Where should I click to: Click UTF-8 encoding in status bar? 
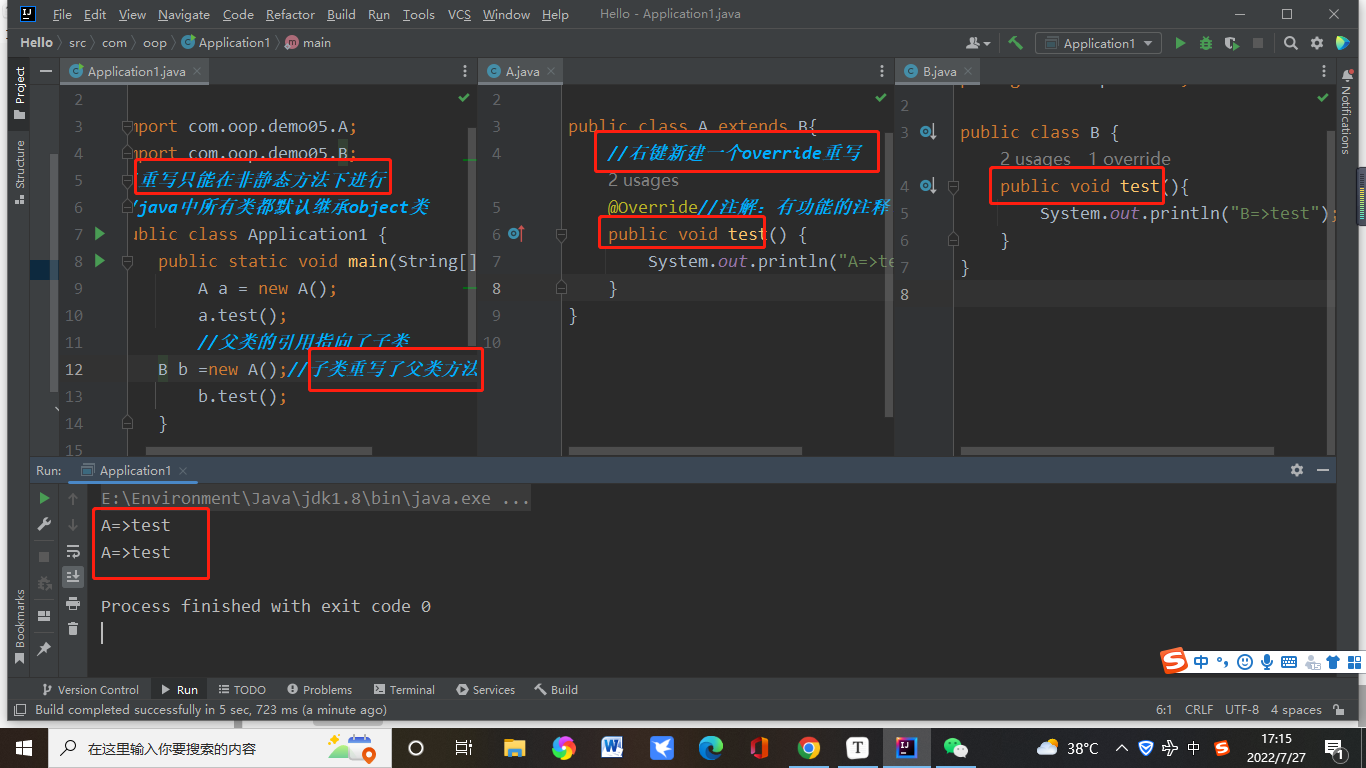click(x=1242, y=710)
